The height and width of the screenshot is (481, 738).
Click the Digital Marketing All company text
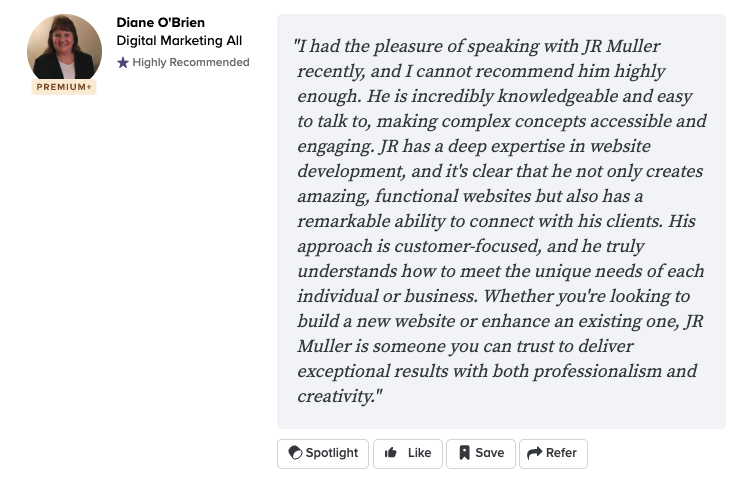click(x=179, y=41)
